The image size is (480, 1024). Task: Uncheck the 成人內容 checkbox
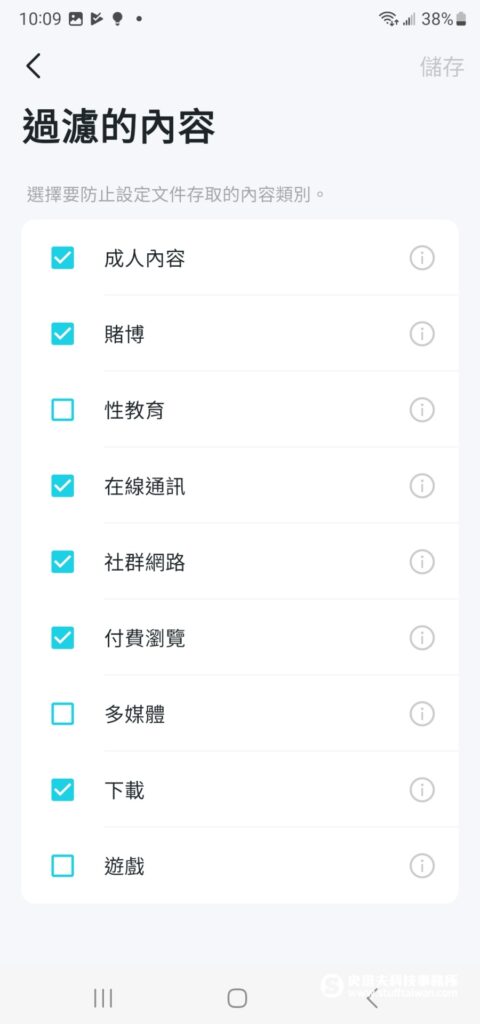[63, 258]
